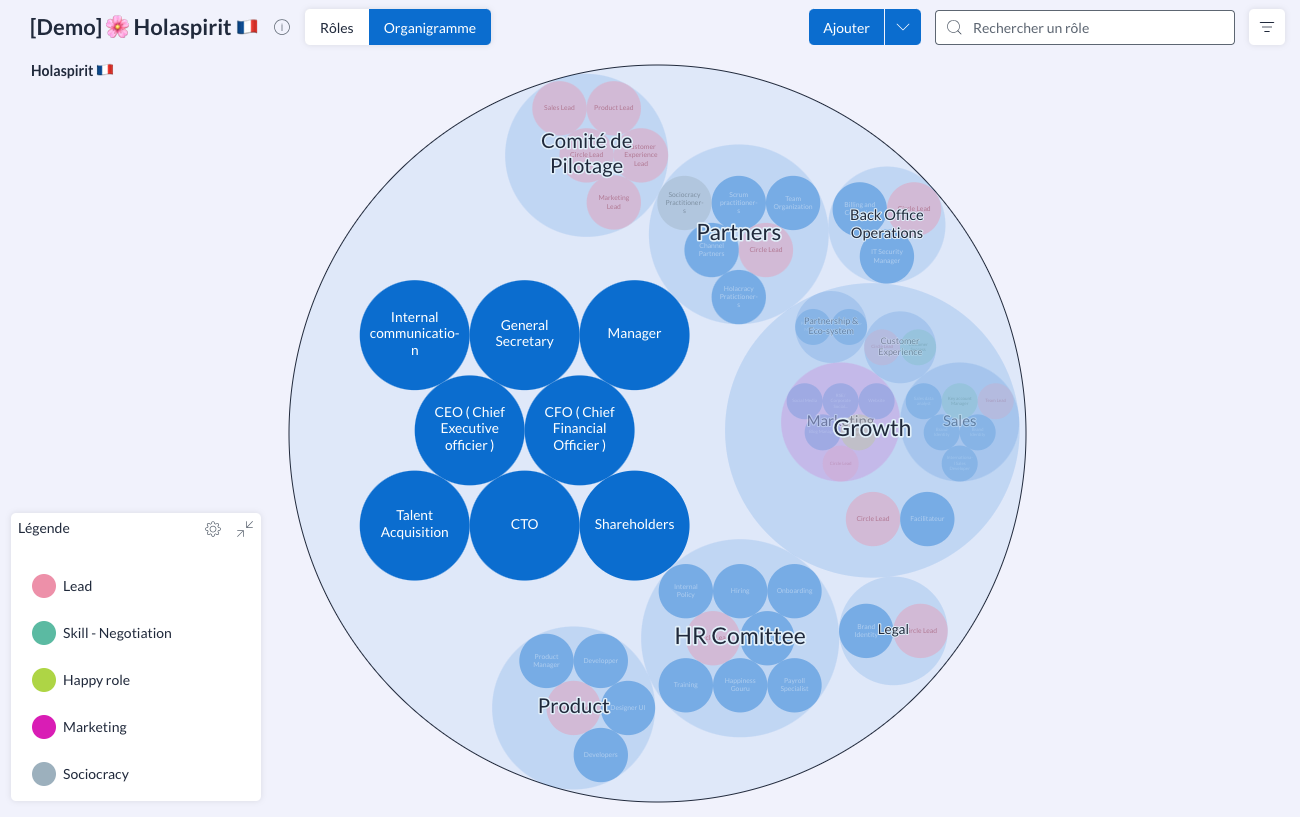Image resolution: width=1300 pixels, height=817 pixels.
Task: Open the legend settings gear
Action: pos(213,529)
